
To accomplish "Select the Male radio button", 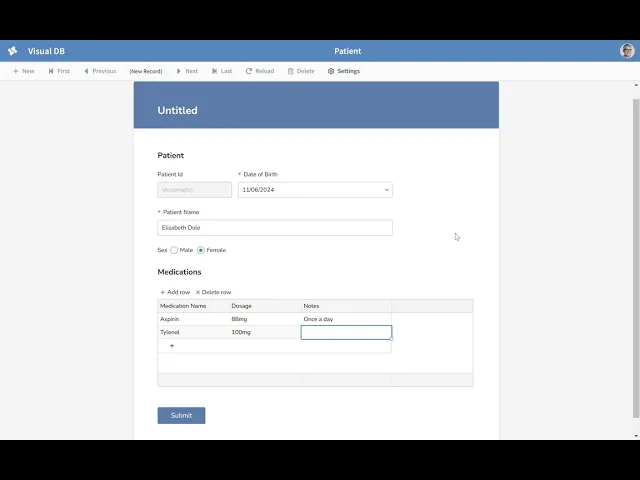I will tap(174, 250).
